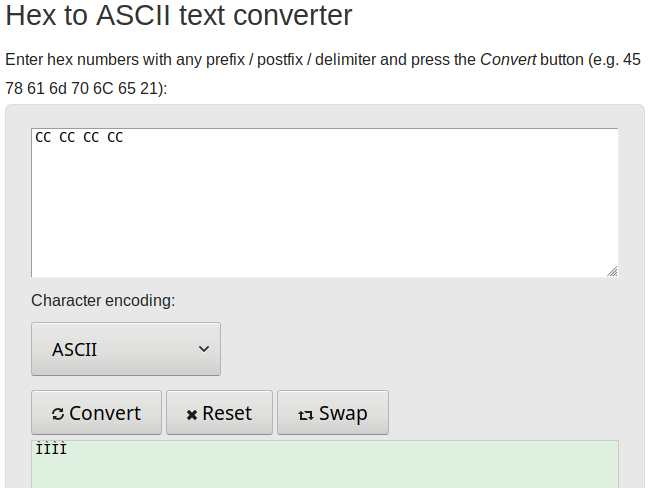
Task: Click the "Hex to ASCII text converter" heading
Action: tap(179, 15)
